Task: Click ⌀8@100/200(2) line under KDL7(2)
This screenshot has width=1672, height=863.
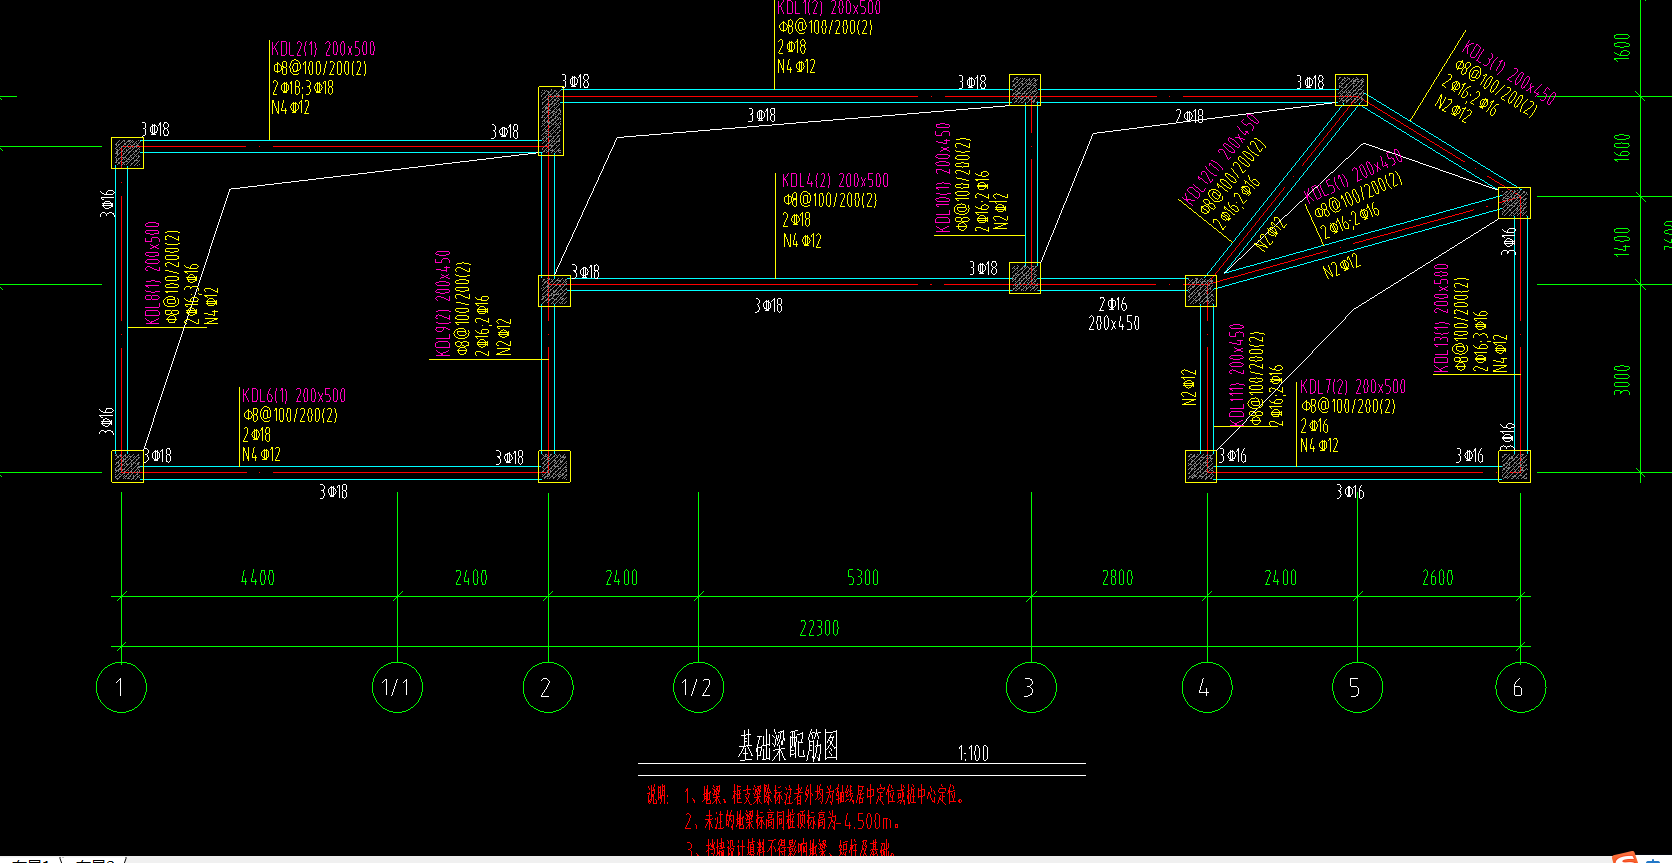Action: click(1348, 407)
